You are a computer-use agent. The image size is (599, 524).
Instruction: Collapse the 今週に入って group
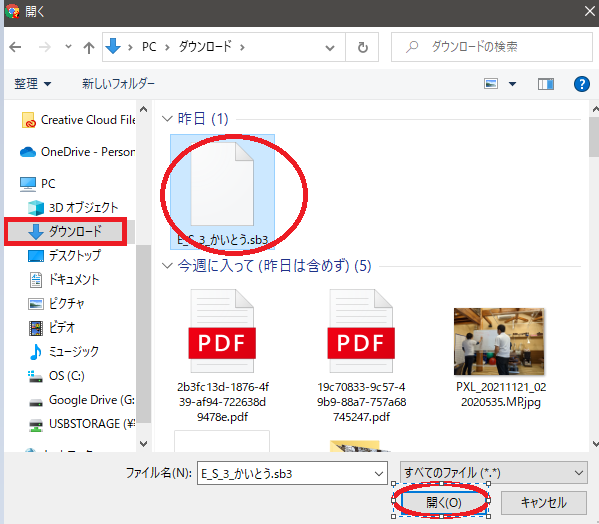point(167,265)
